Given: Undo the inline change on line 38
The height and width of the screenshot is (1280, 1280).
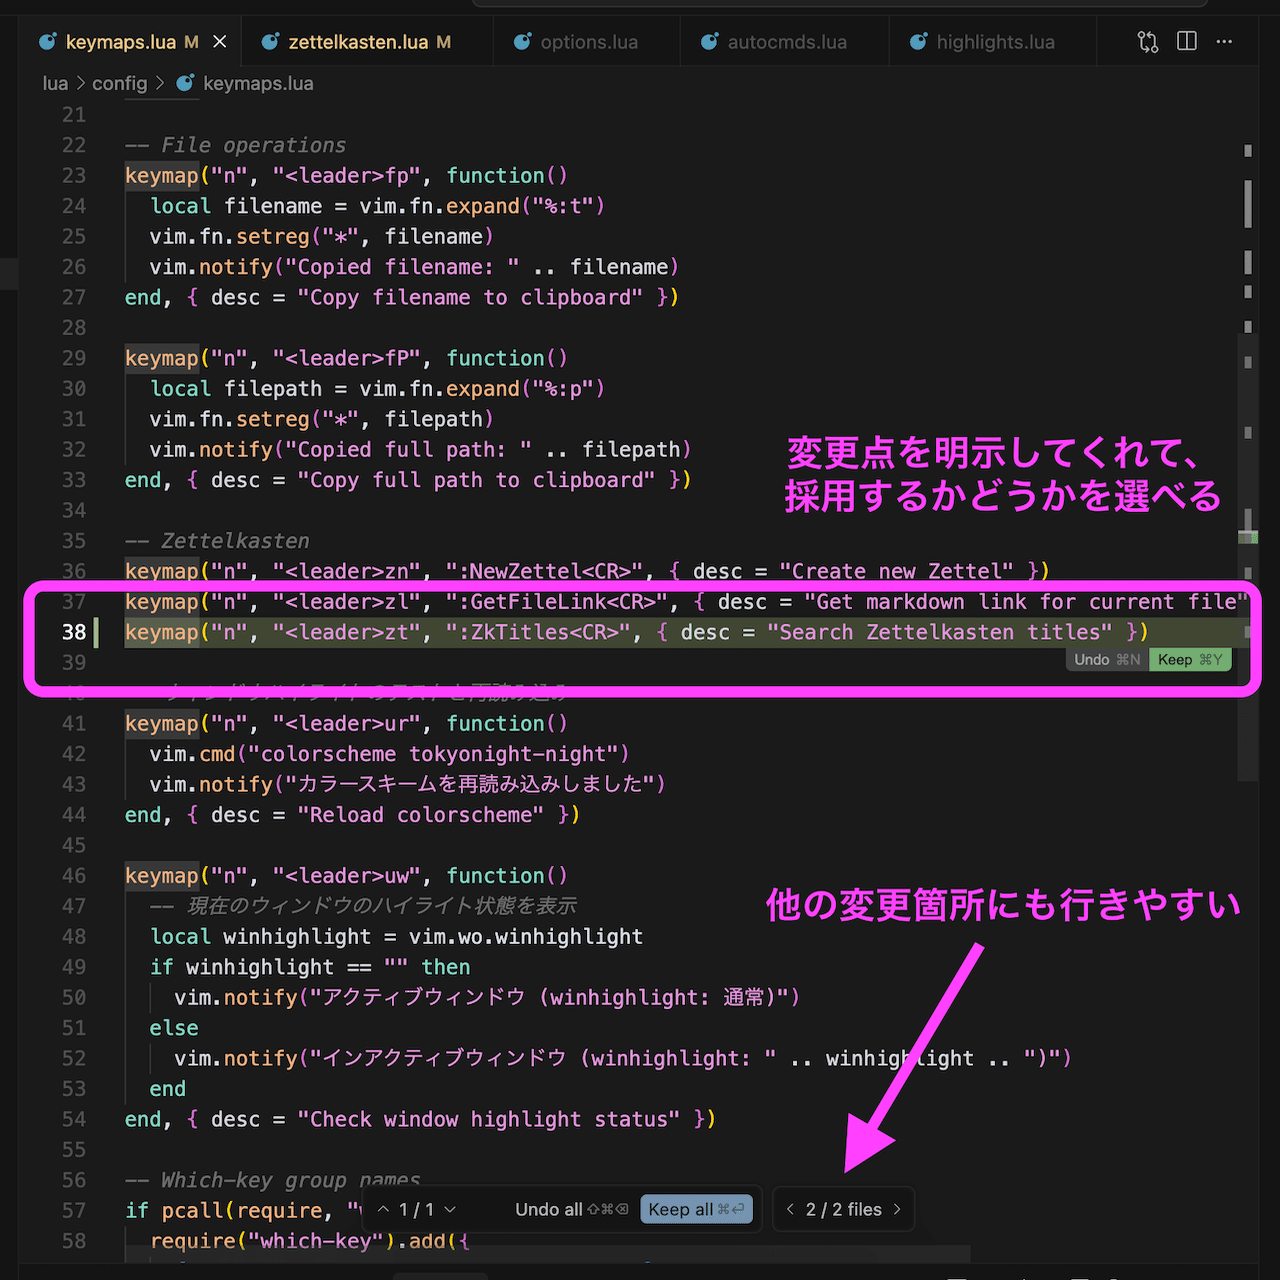Looking at the screenshot, I should (1107, 660).
